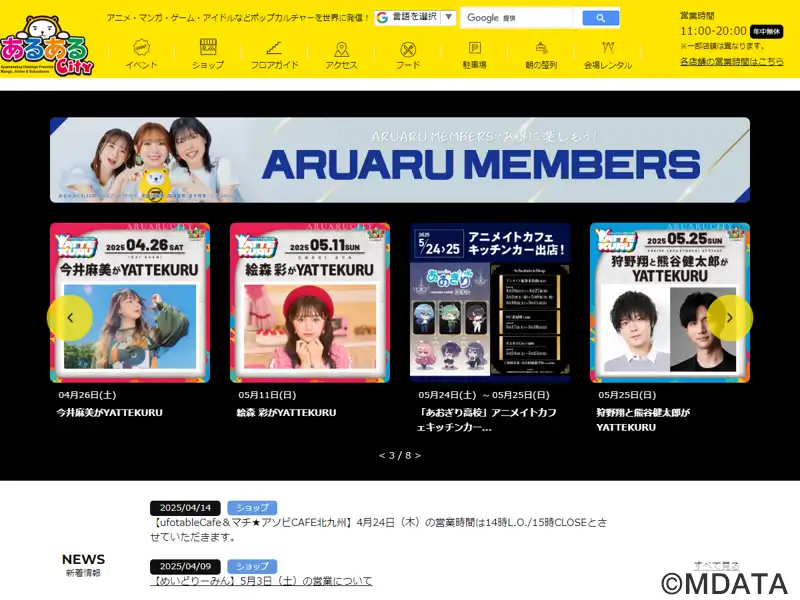The width and height of the screenshot is (800, 600).
Task: Open the めいどりーみん 5月3日 news article
Action: pos(261,581)
